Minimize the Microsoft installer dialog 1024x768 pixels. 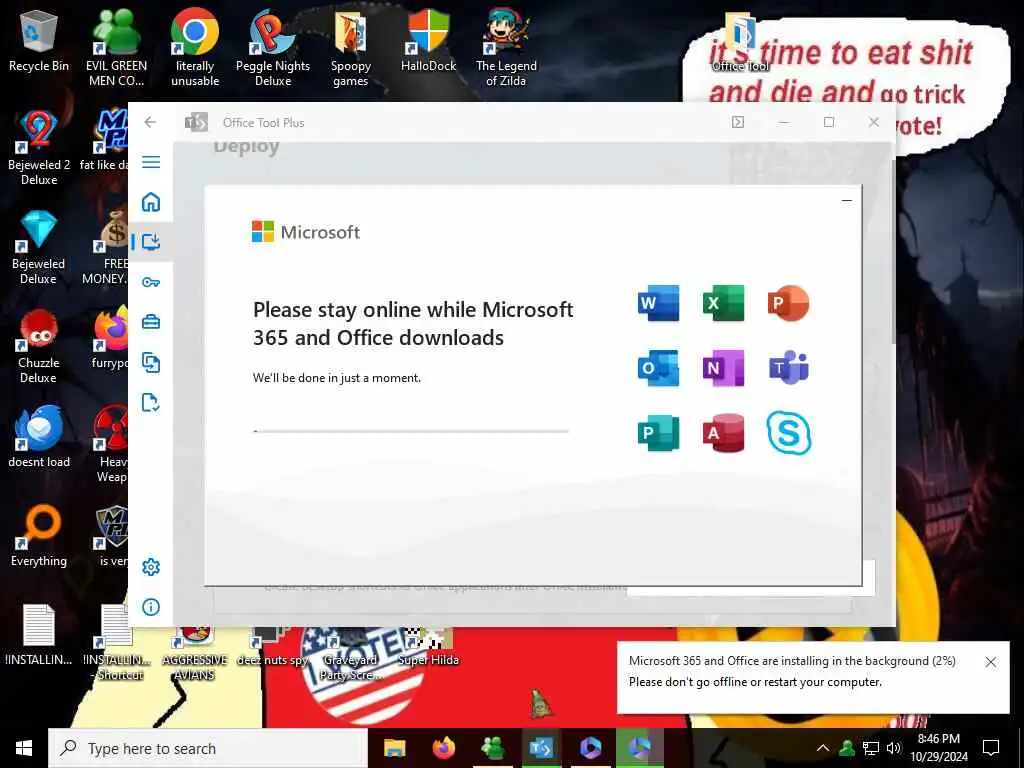click(847, 200)
